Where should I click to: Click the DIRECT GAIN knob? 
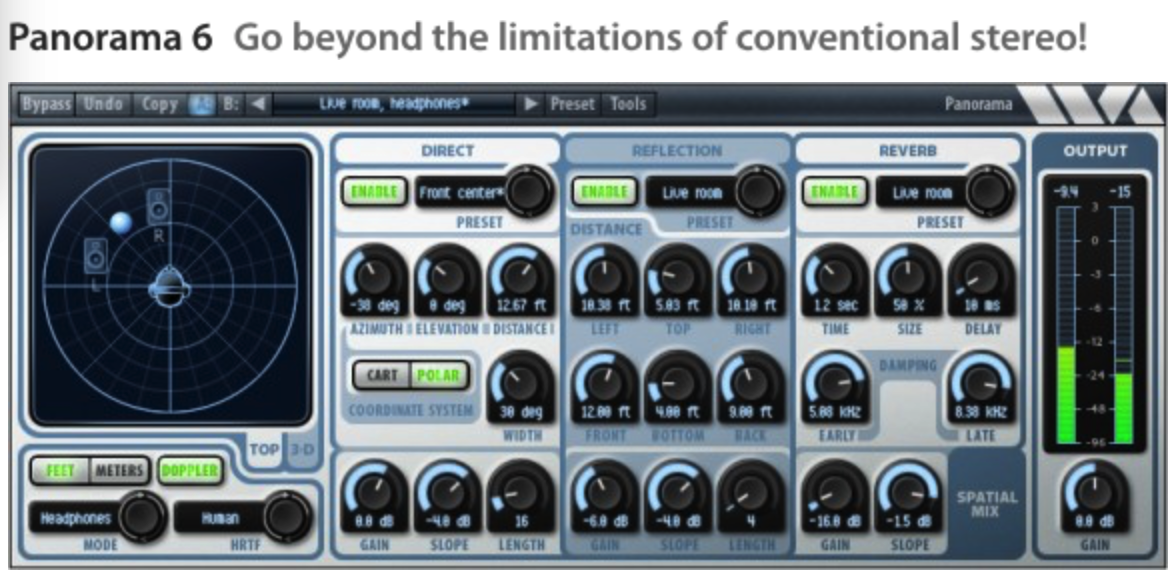coord(374,494)
